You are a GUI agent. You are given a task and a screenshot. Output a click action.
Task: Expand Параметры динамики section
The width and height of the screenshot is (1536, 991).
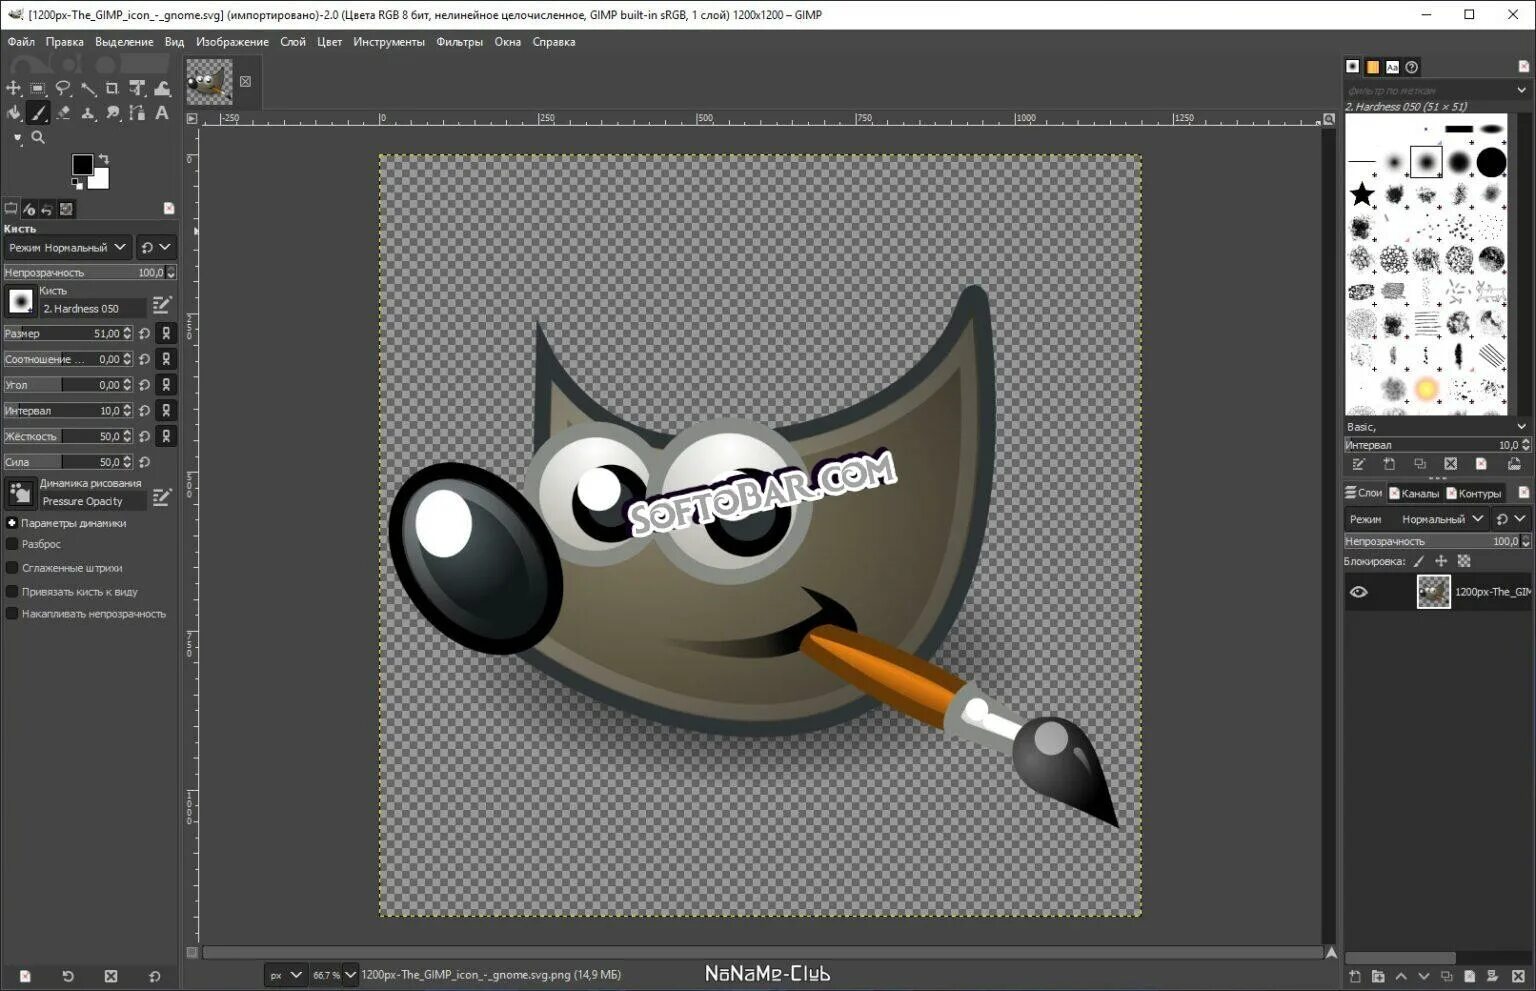pyautogui.click(x=12, y=523)
